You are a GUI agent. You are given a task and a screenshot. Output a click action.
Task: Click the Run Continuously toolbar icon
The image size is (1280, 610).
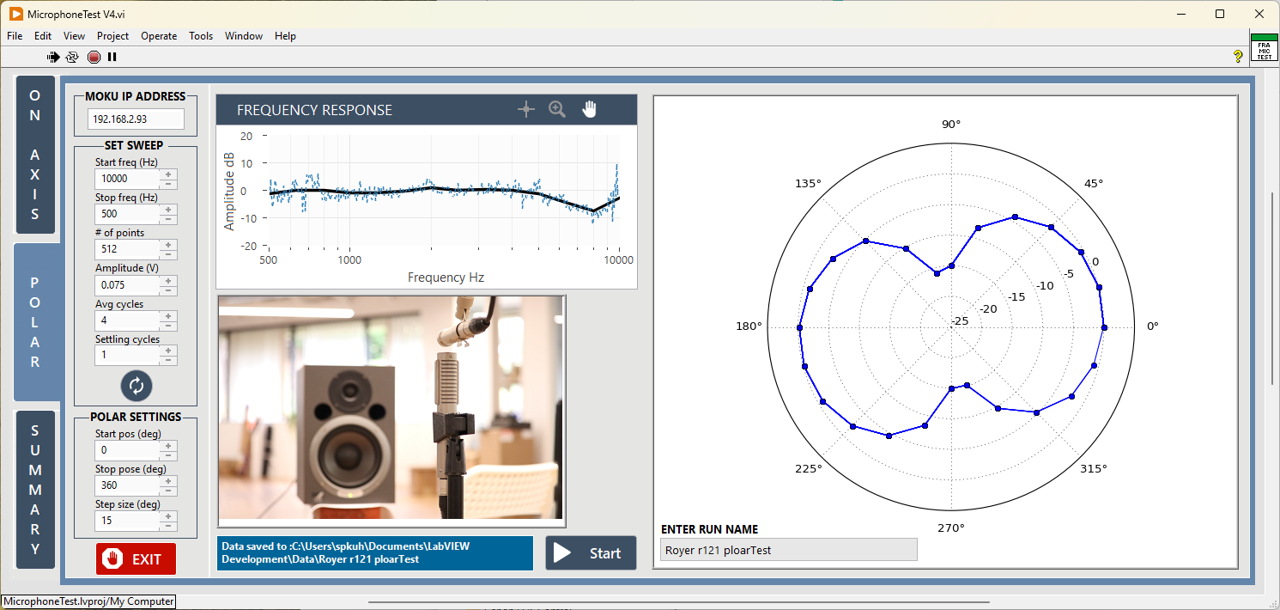click(72, 57)
